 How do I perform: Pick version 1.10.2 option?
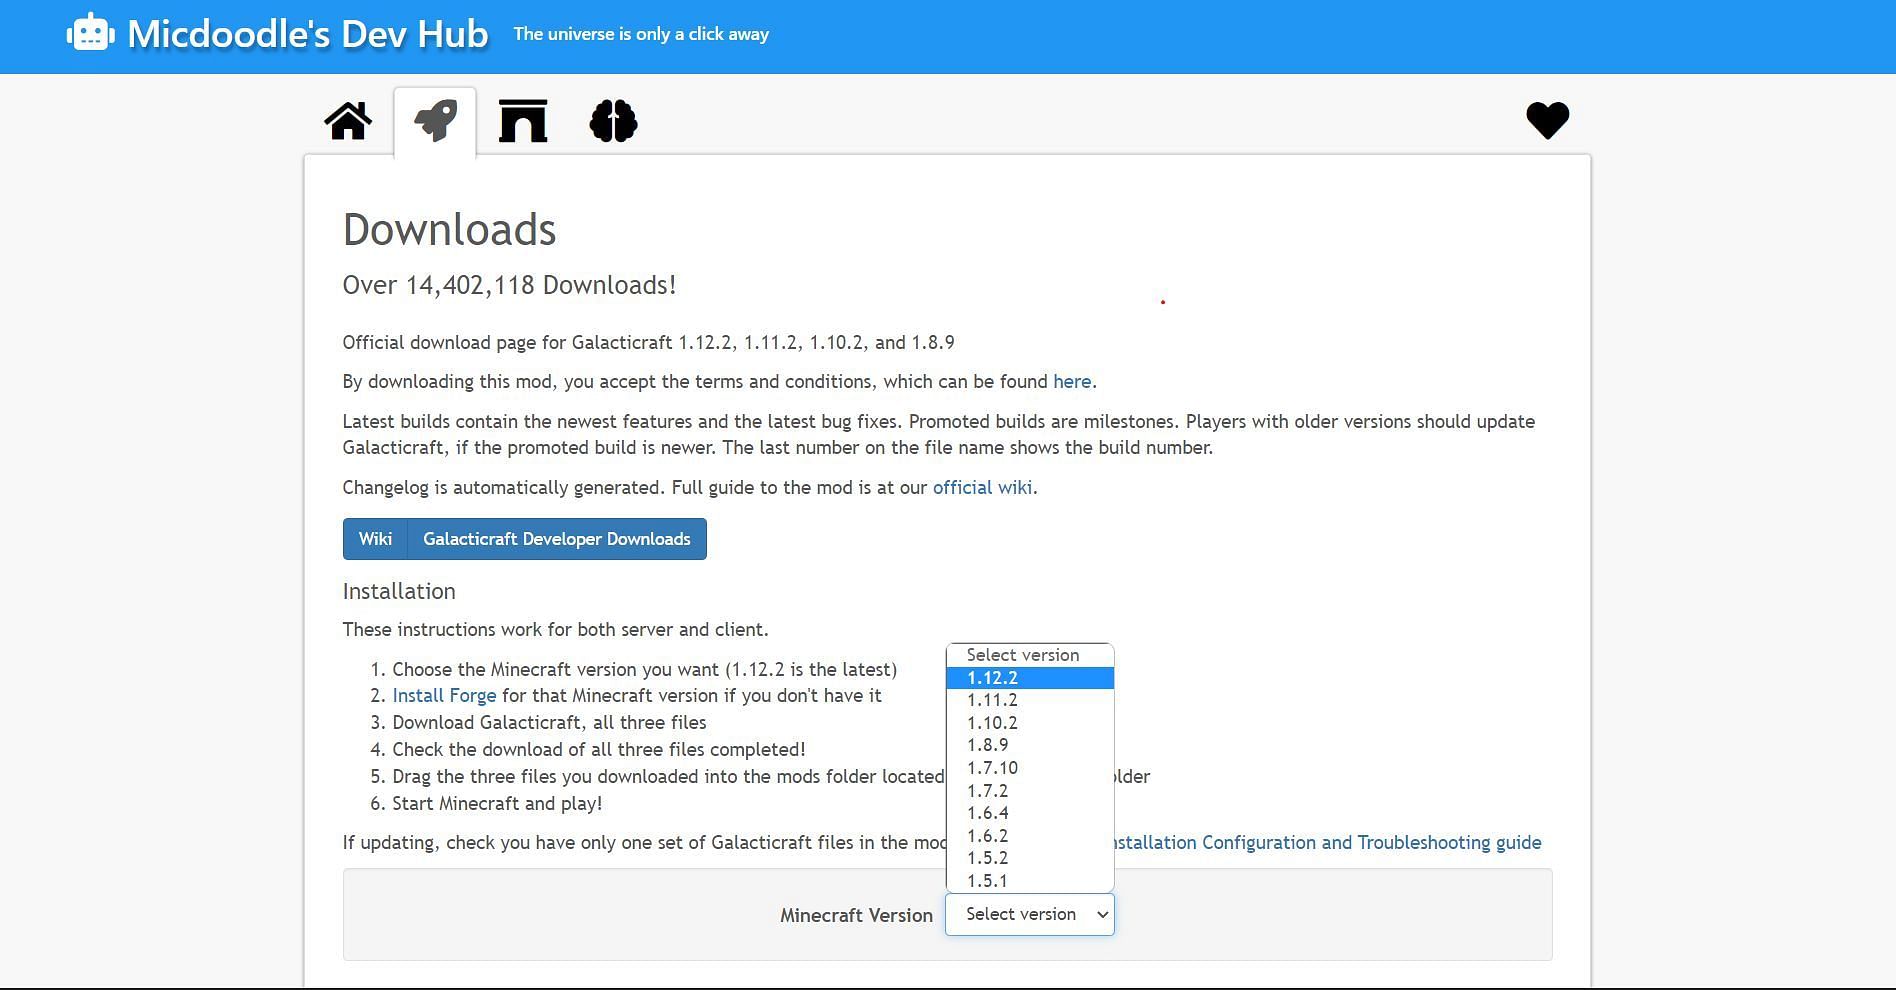(x=1029, y=723)
